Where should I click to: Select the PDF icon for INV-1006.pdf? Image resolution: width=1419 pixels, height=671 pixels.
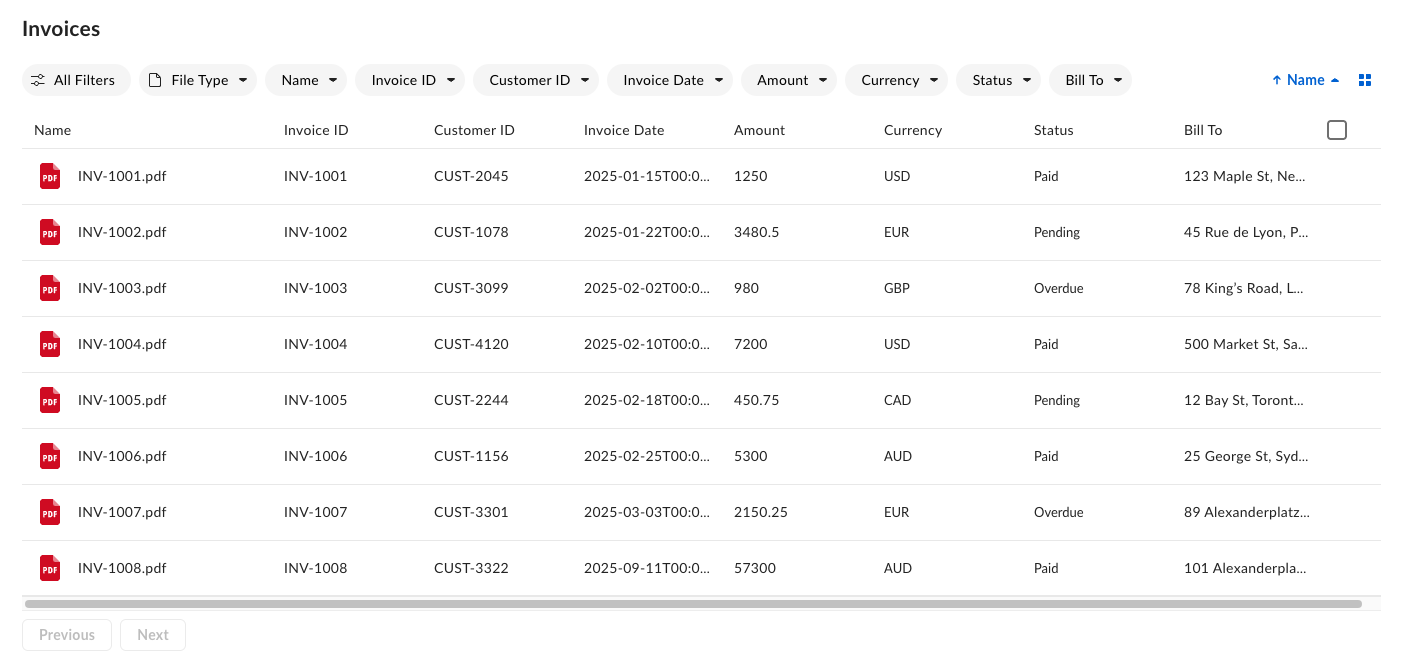coord(50,456)
